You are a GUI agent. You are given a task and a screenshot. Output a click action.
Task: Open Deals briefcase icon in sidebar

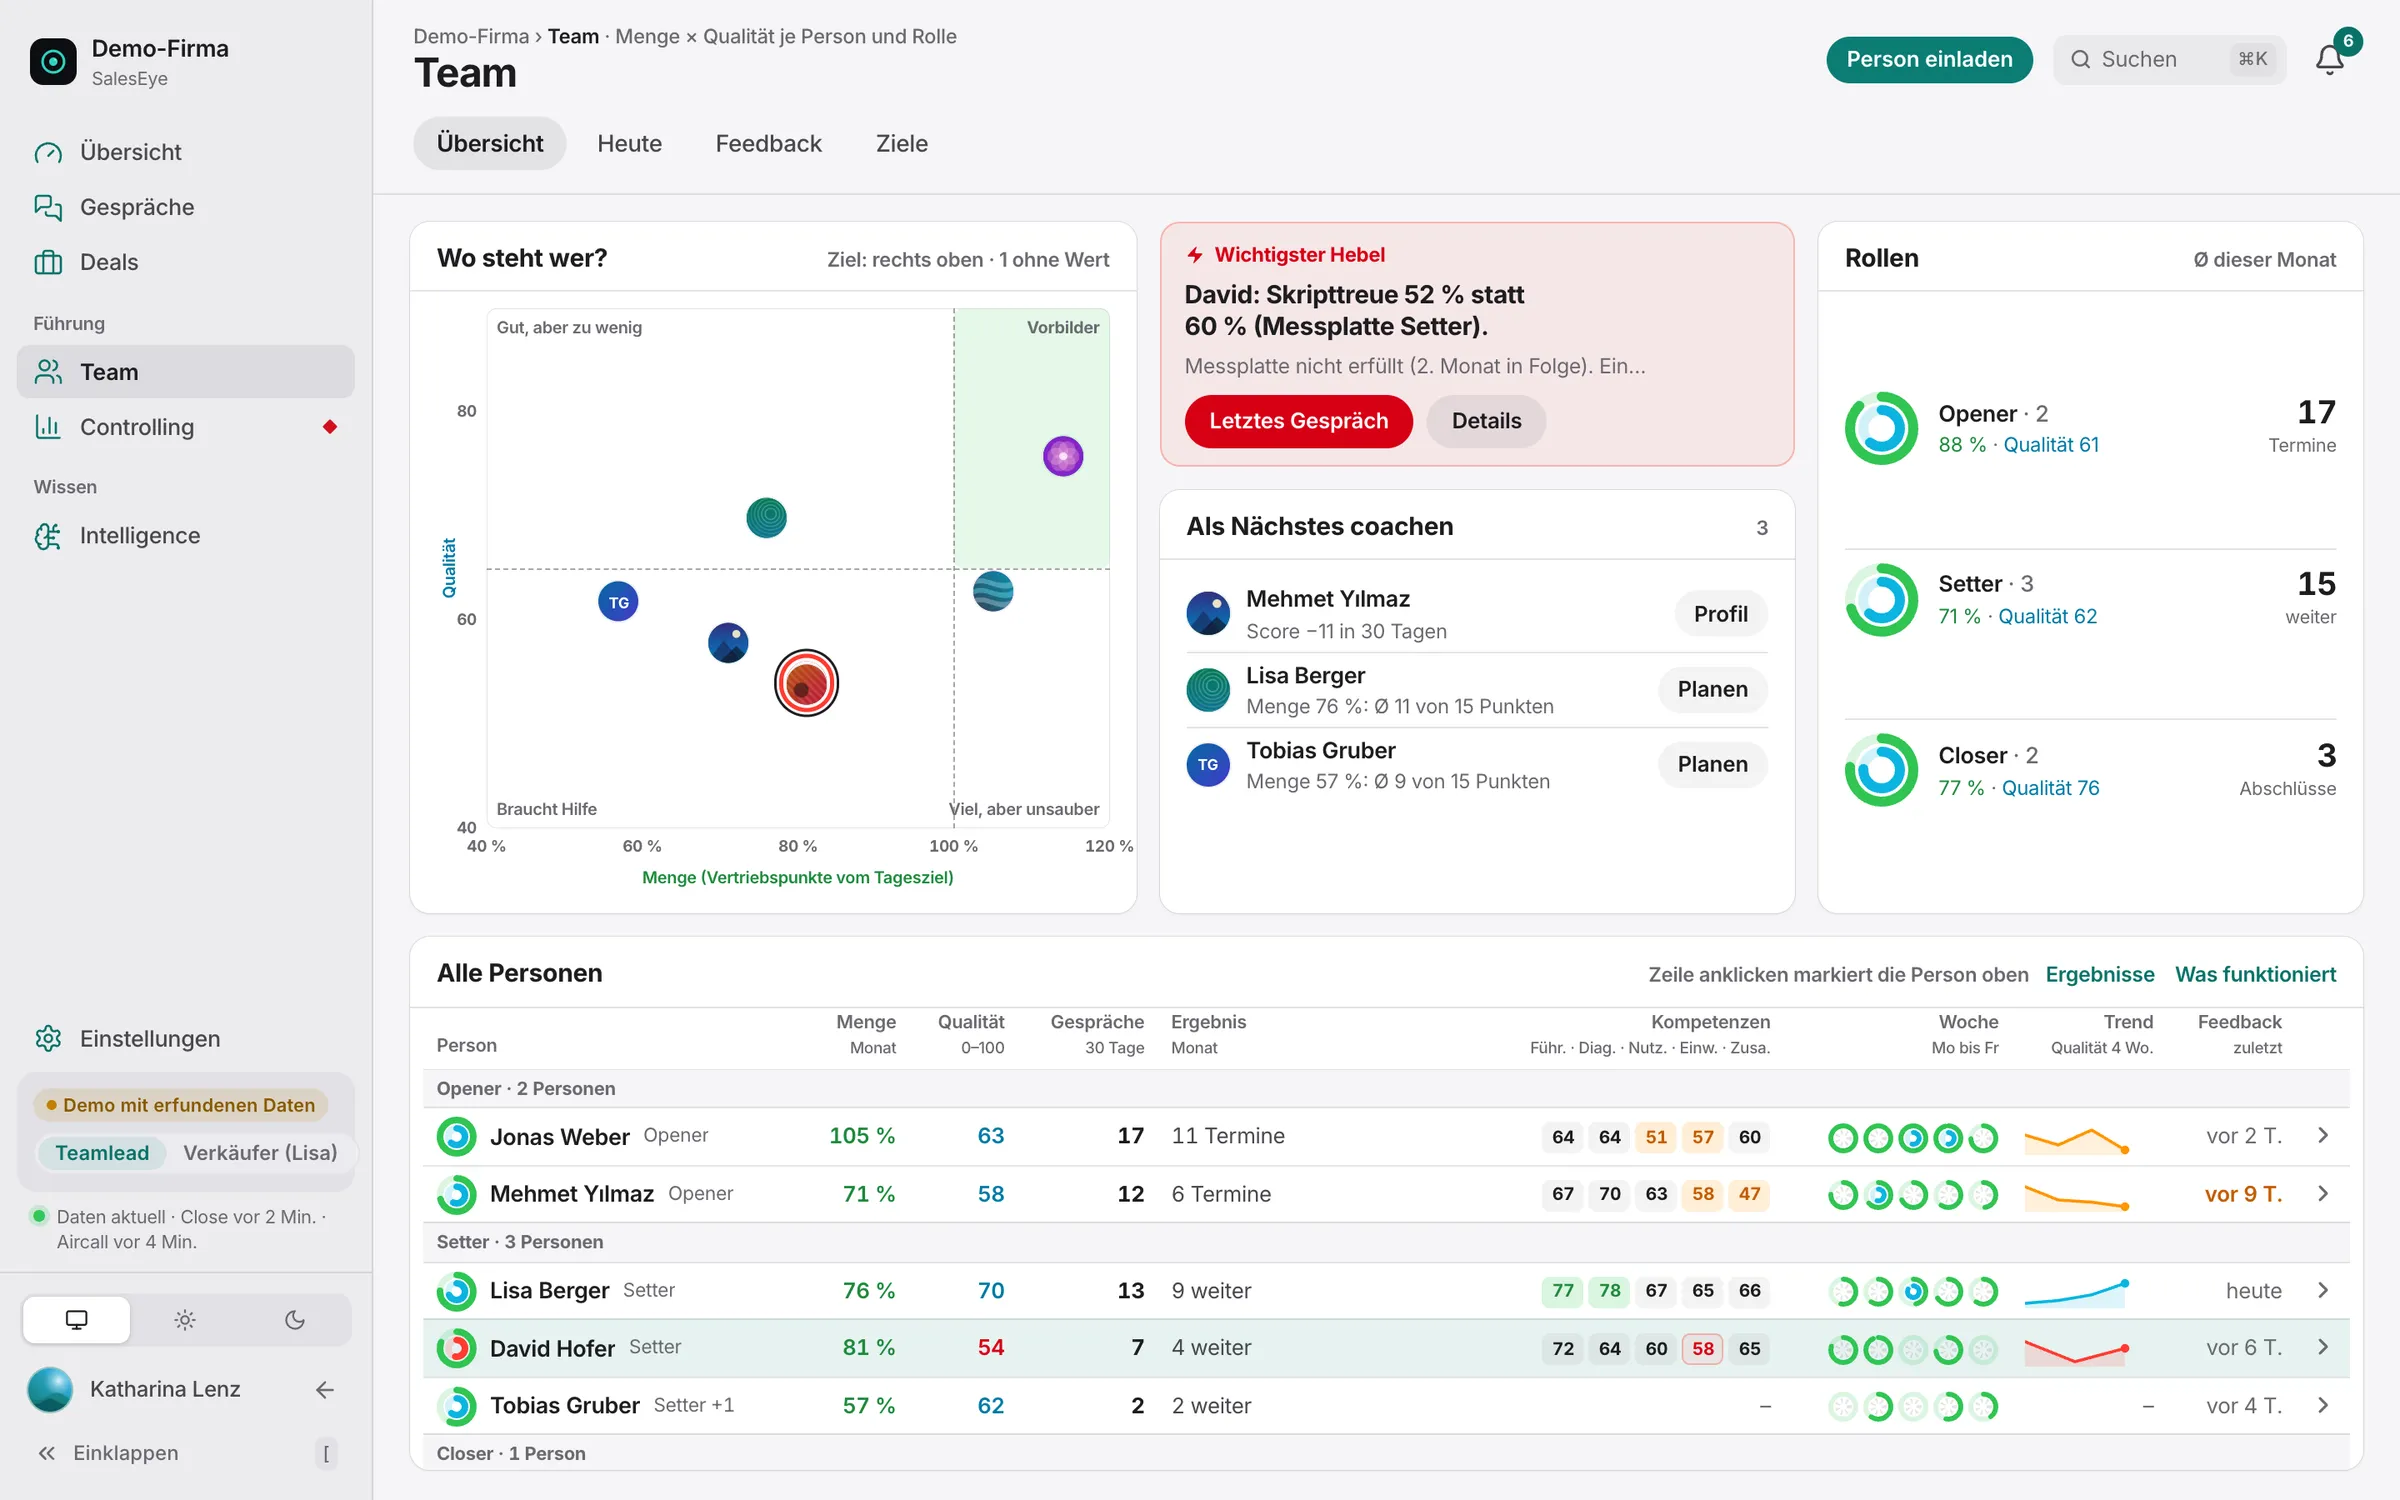[48, 262]
